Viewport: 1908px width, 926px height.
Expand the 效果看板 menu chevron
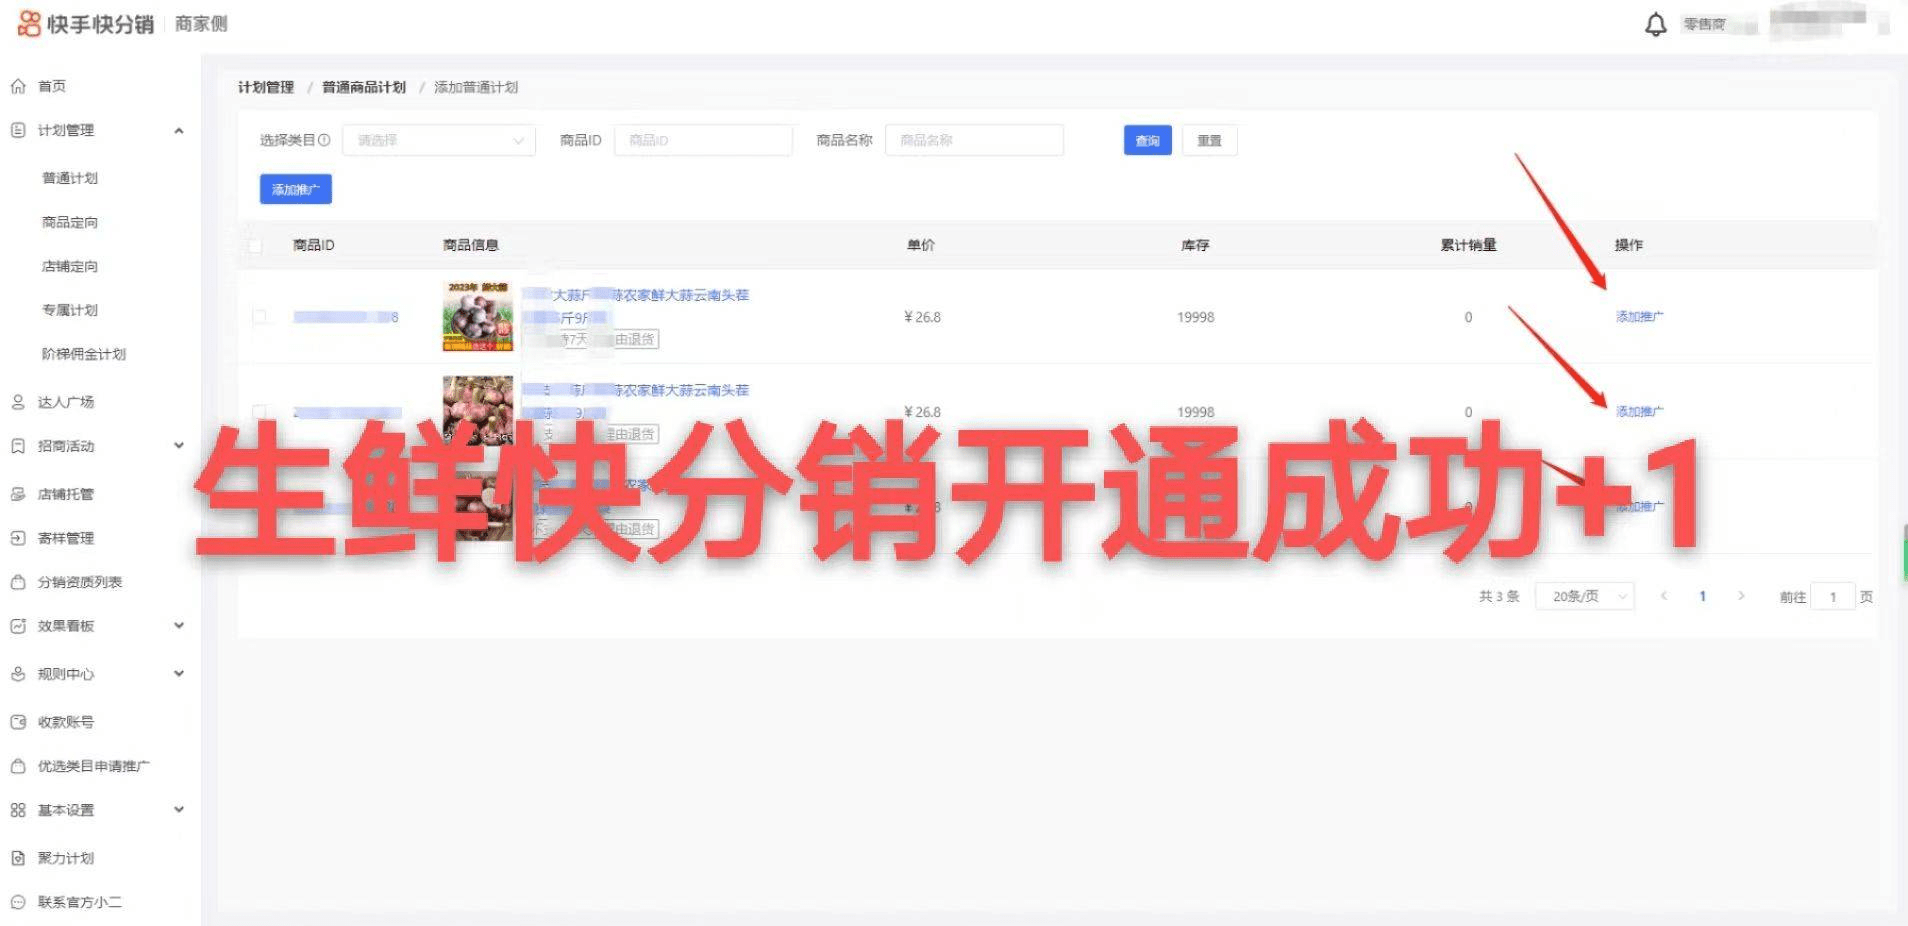179,626
